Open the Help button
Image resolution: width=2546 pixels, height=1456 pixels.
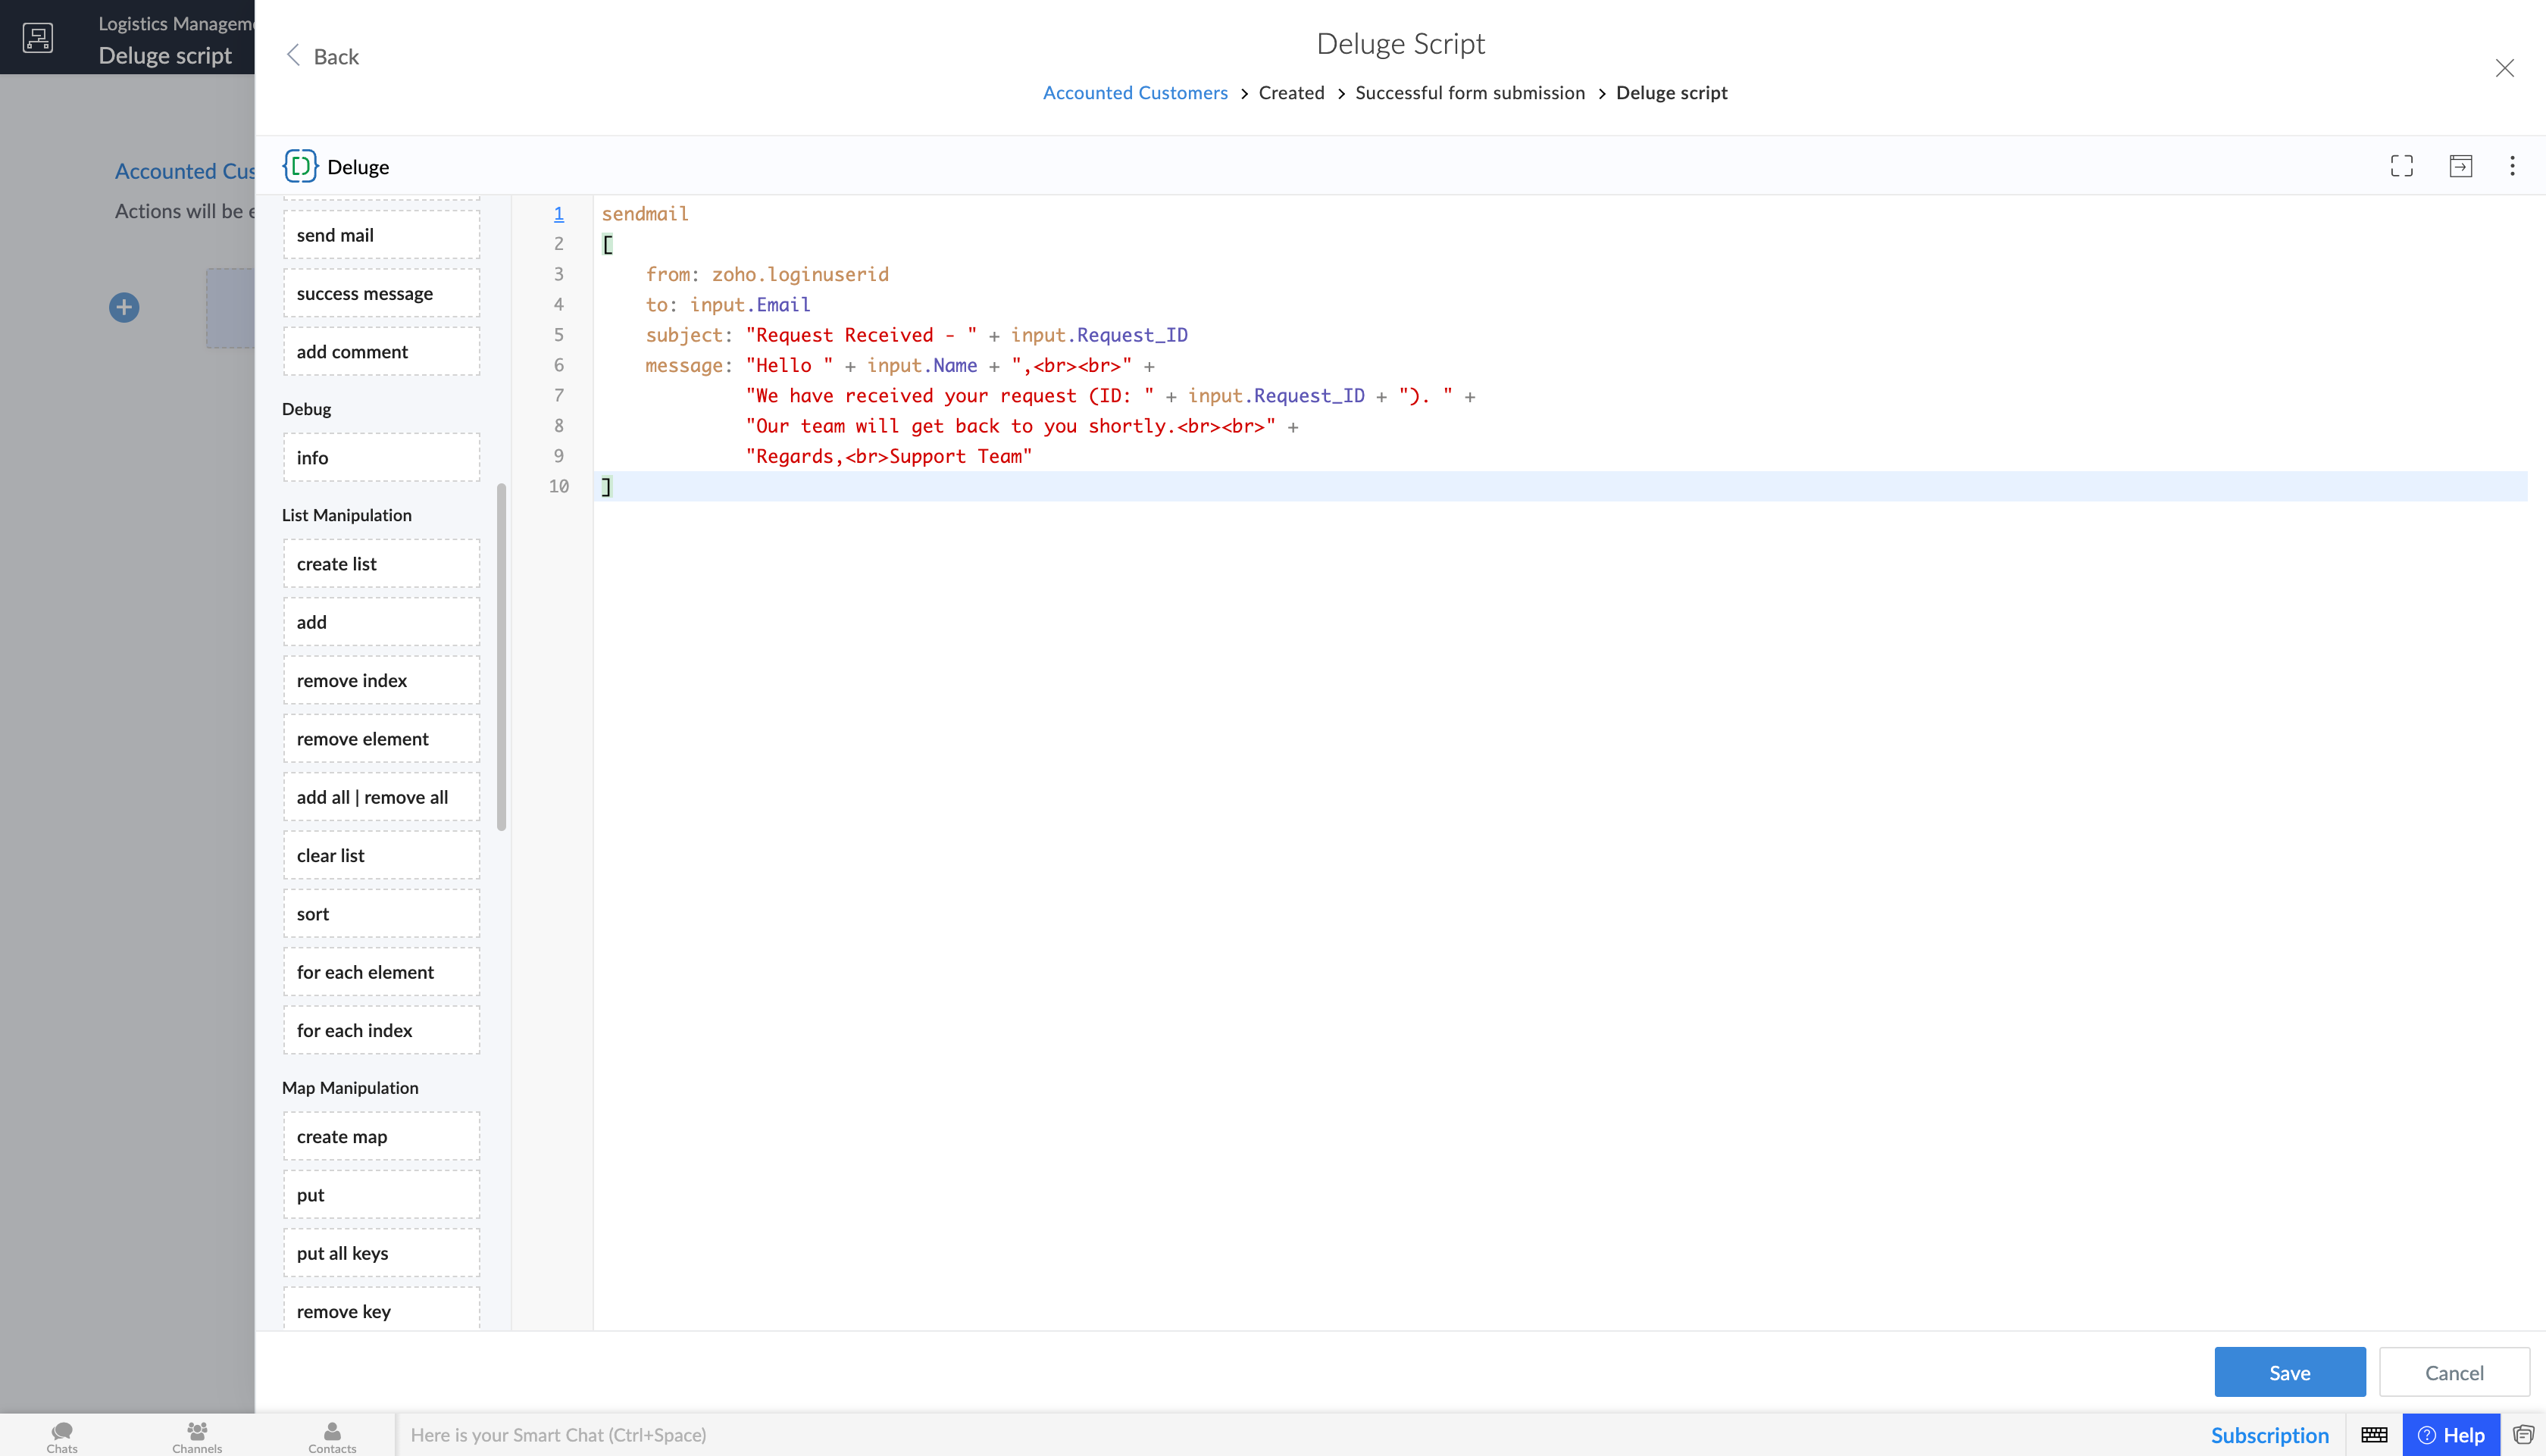click(2451, 1435)
